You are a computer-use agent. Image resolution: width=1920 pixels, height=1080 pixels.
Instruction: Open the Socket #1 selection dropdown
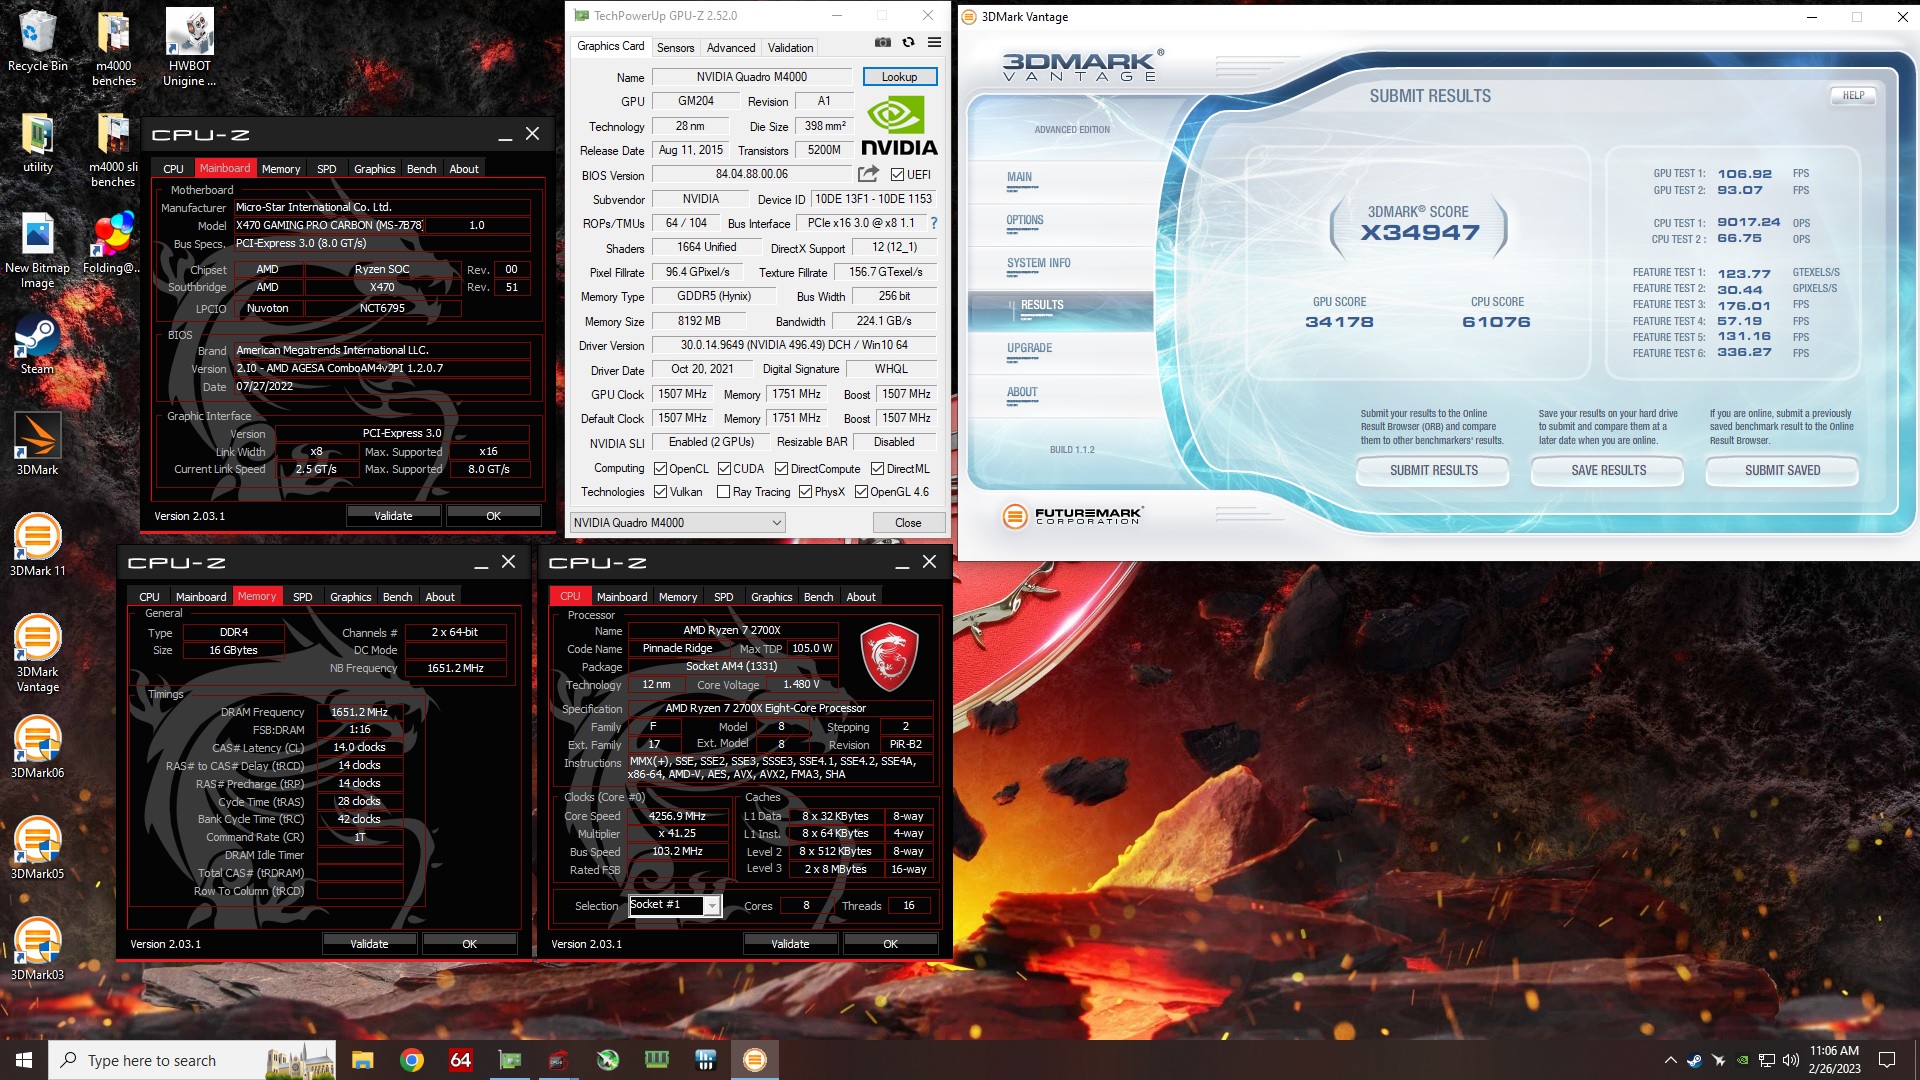[x=674, y=905]
